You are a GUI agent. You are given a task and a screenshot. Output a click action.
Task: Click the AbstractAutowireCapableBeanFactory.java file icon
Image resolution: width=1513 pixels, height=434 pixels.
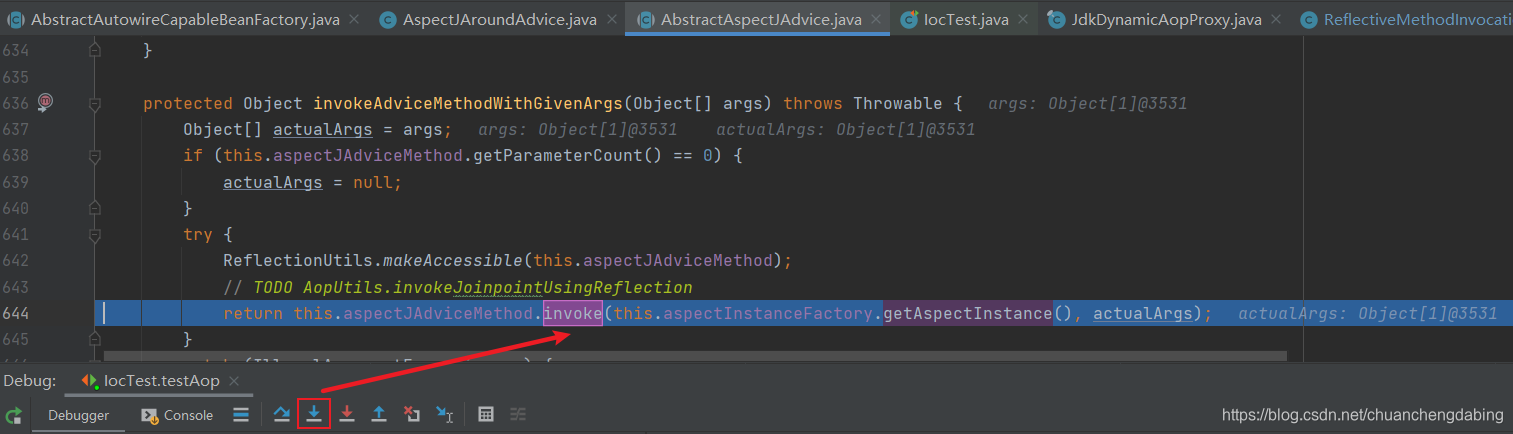pyautogui.click(x=15, y=19)
